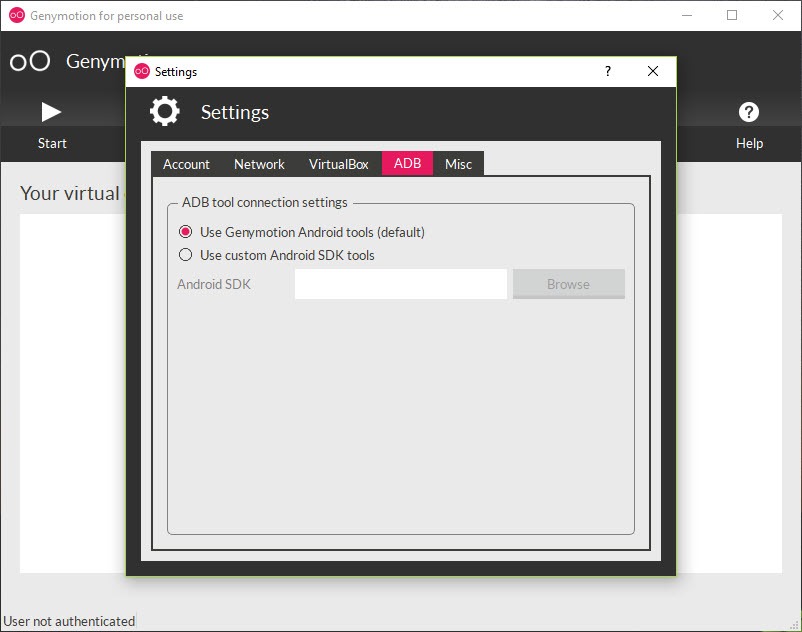Viewport: 802px width, 632px height.
Task: Switch to the Network tab
Action: tap(259, 164)
